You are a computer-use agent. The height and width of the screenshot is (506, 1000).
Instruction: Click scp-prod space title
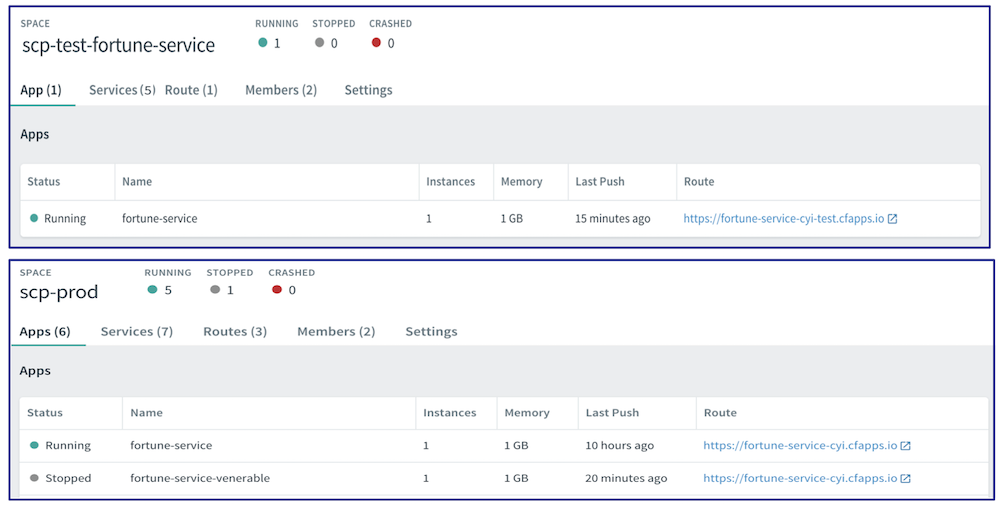coord(59,292)
